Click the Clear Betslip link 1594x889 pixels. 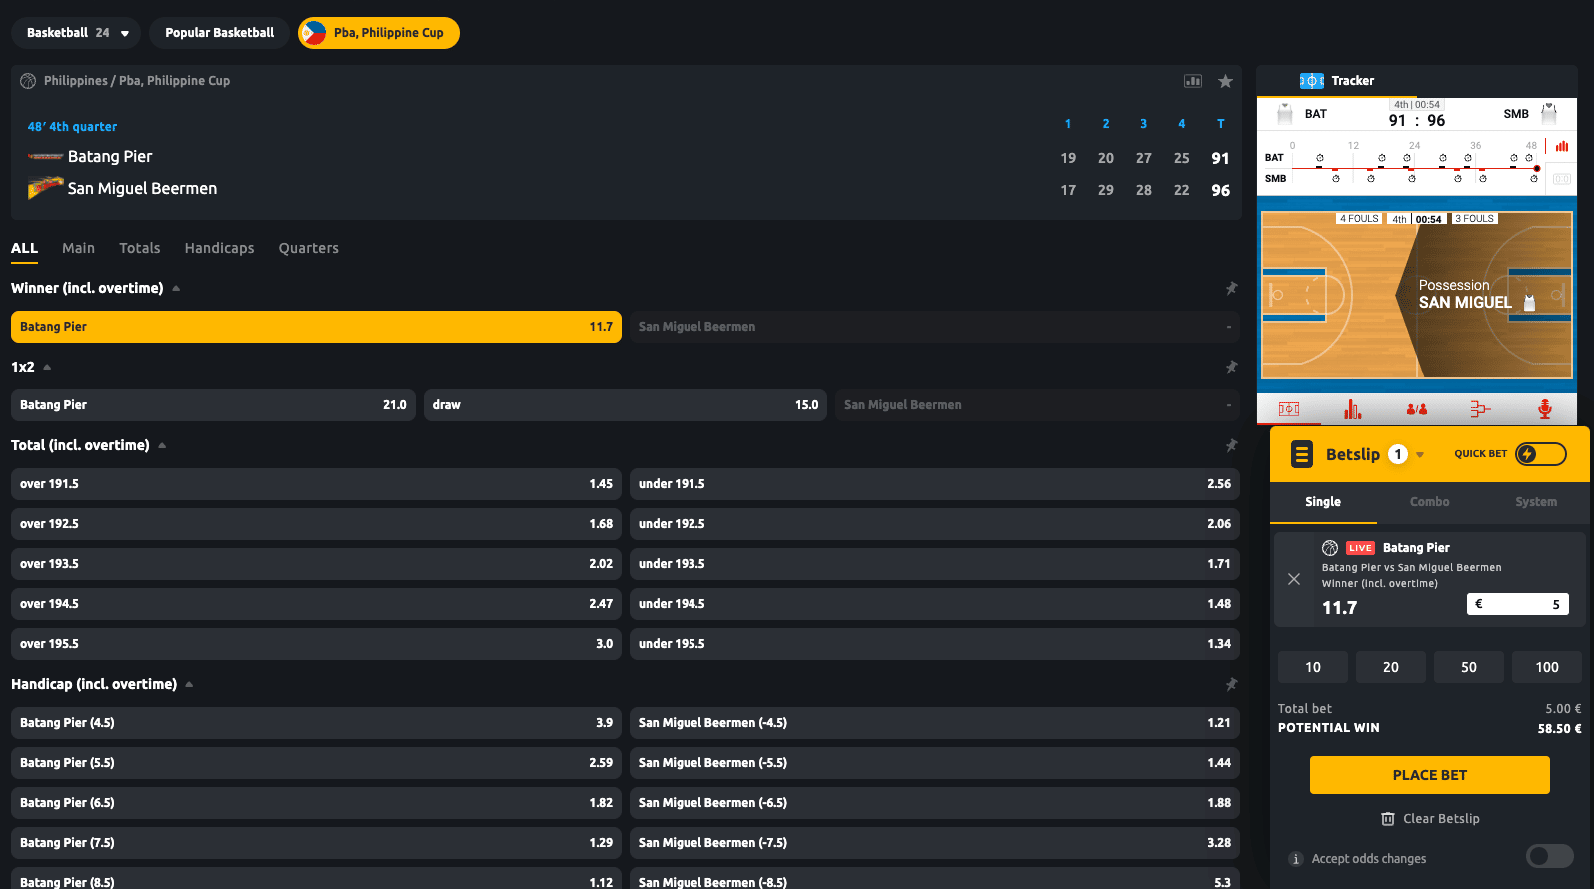[1441, 819]
